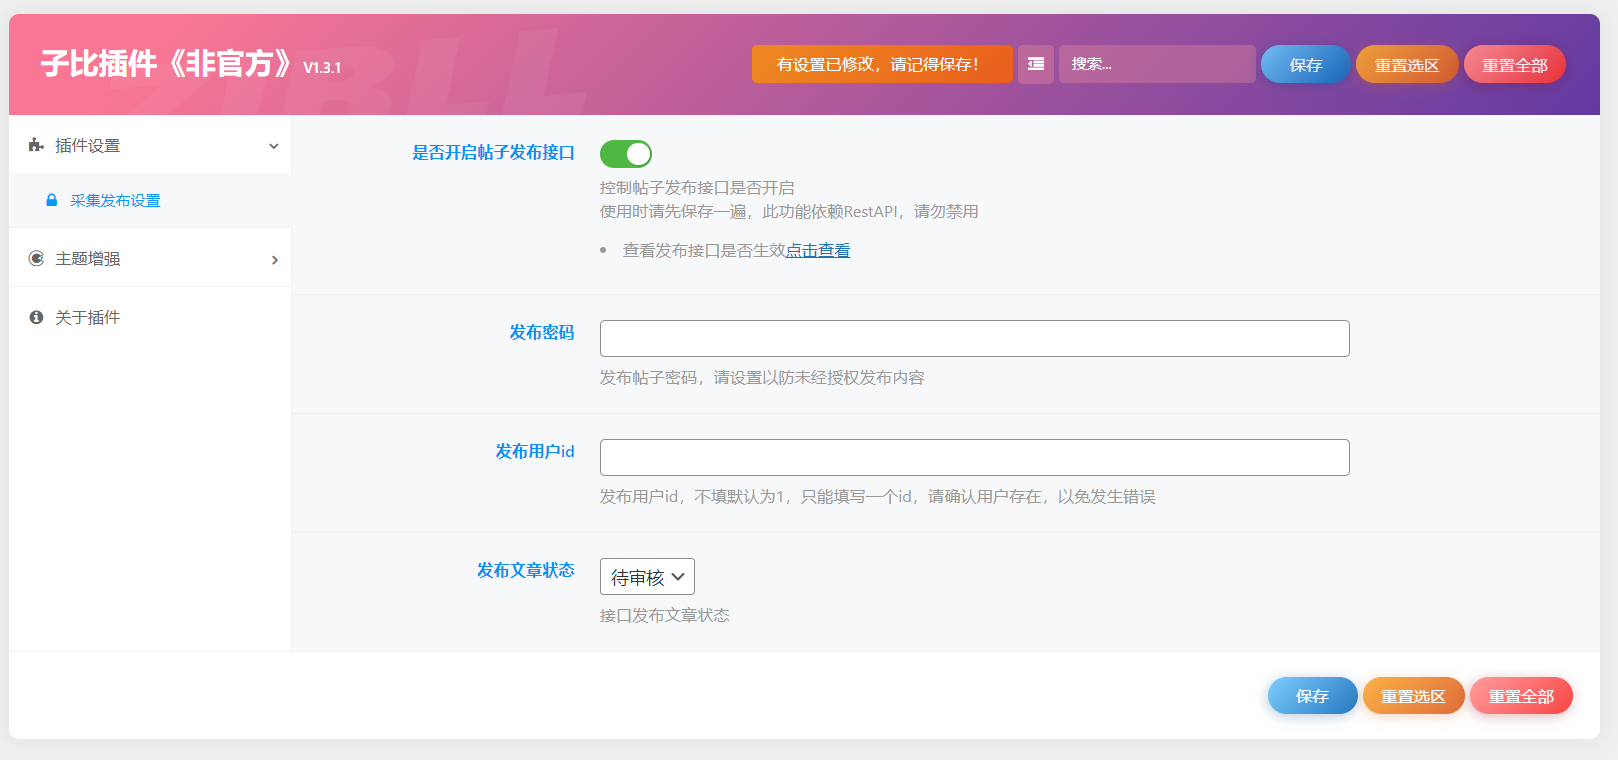Open the 点击查看 link
The width and height of the screenshot is (1618, 760).
[x=818, y=251]
